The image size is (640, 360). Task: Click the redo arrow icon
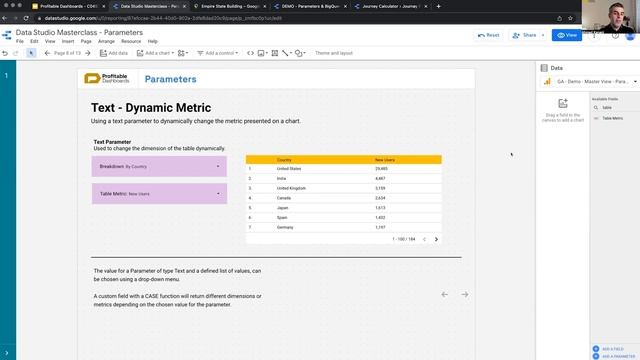coord(16,53)
